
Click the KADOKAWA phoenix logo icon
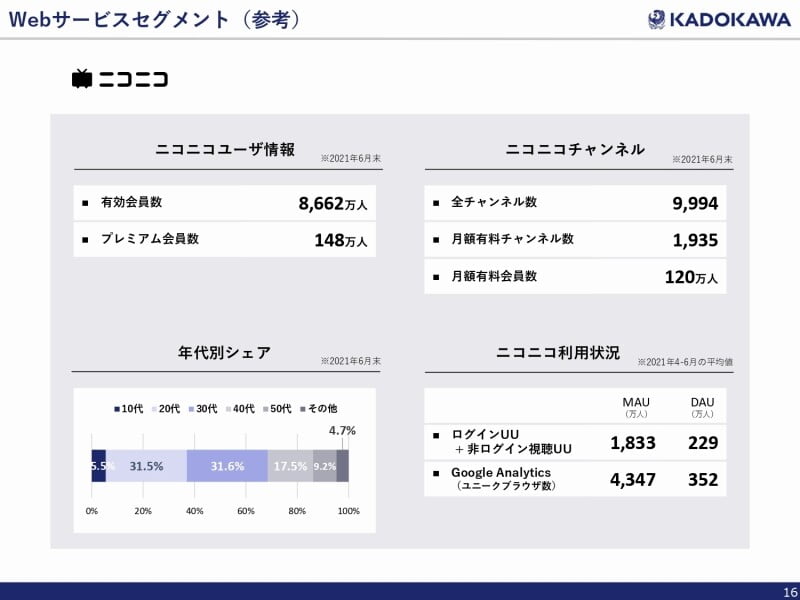tap(654, 19)
